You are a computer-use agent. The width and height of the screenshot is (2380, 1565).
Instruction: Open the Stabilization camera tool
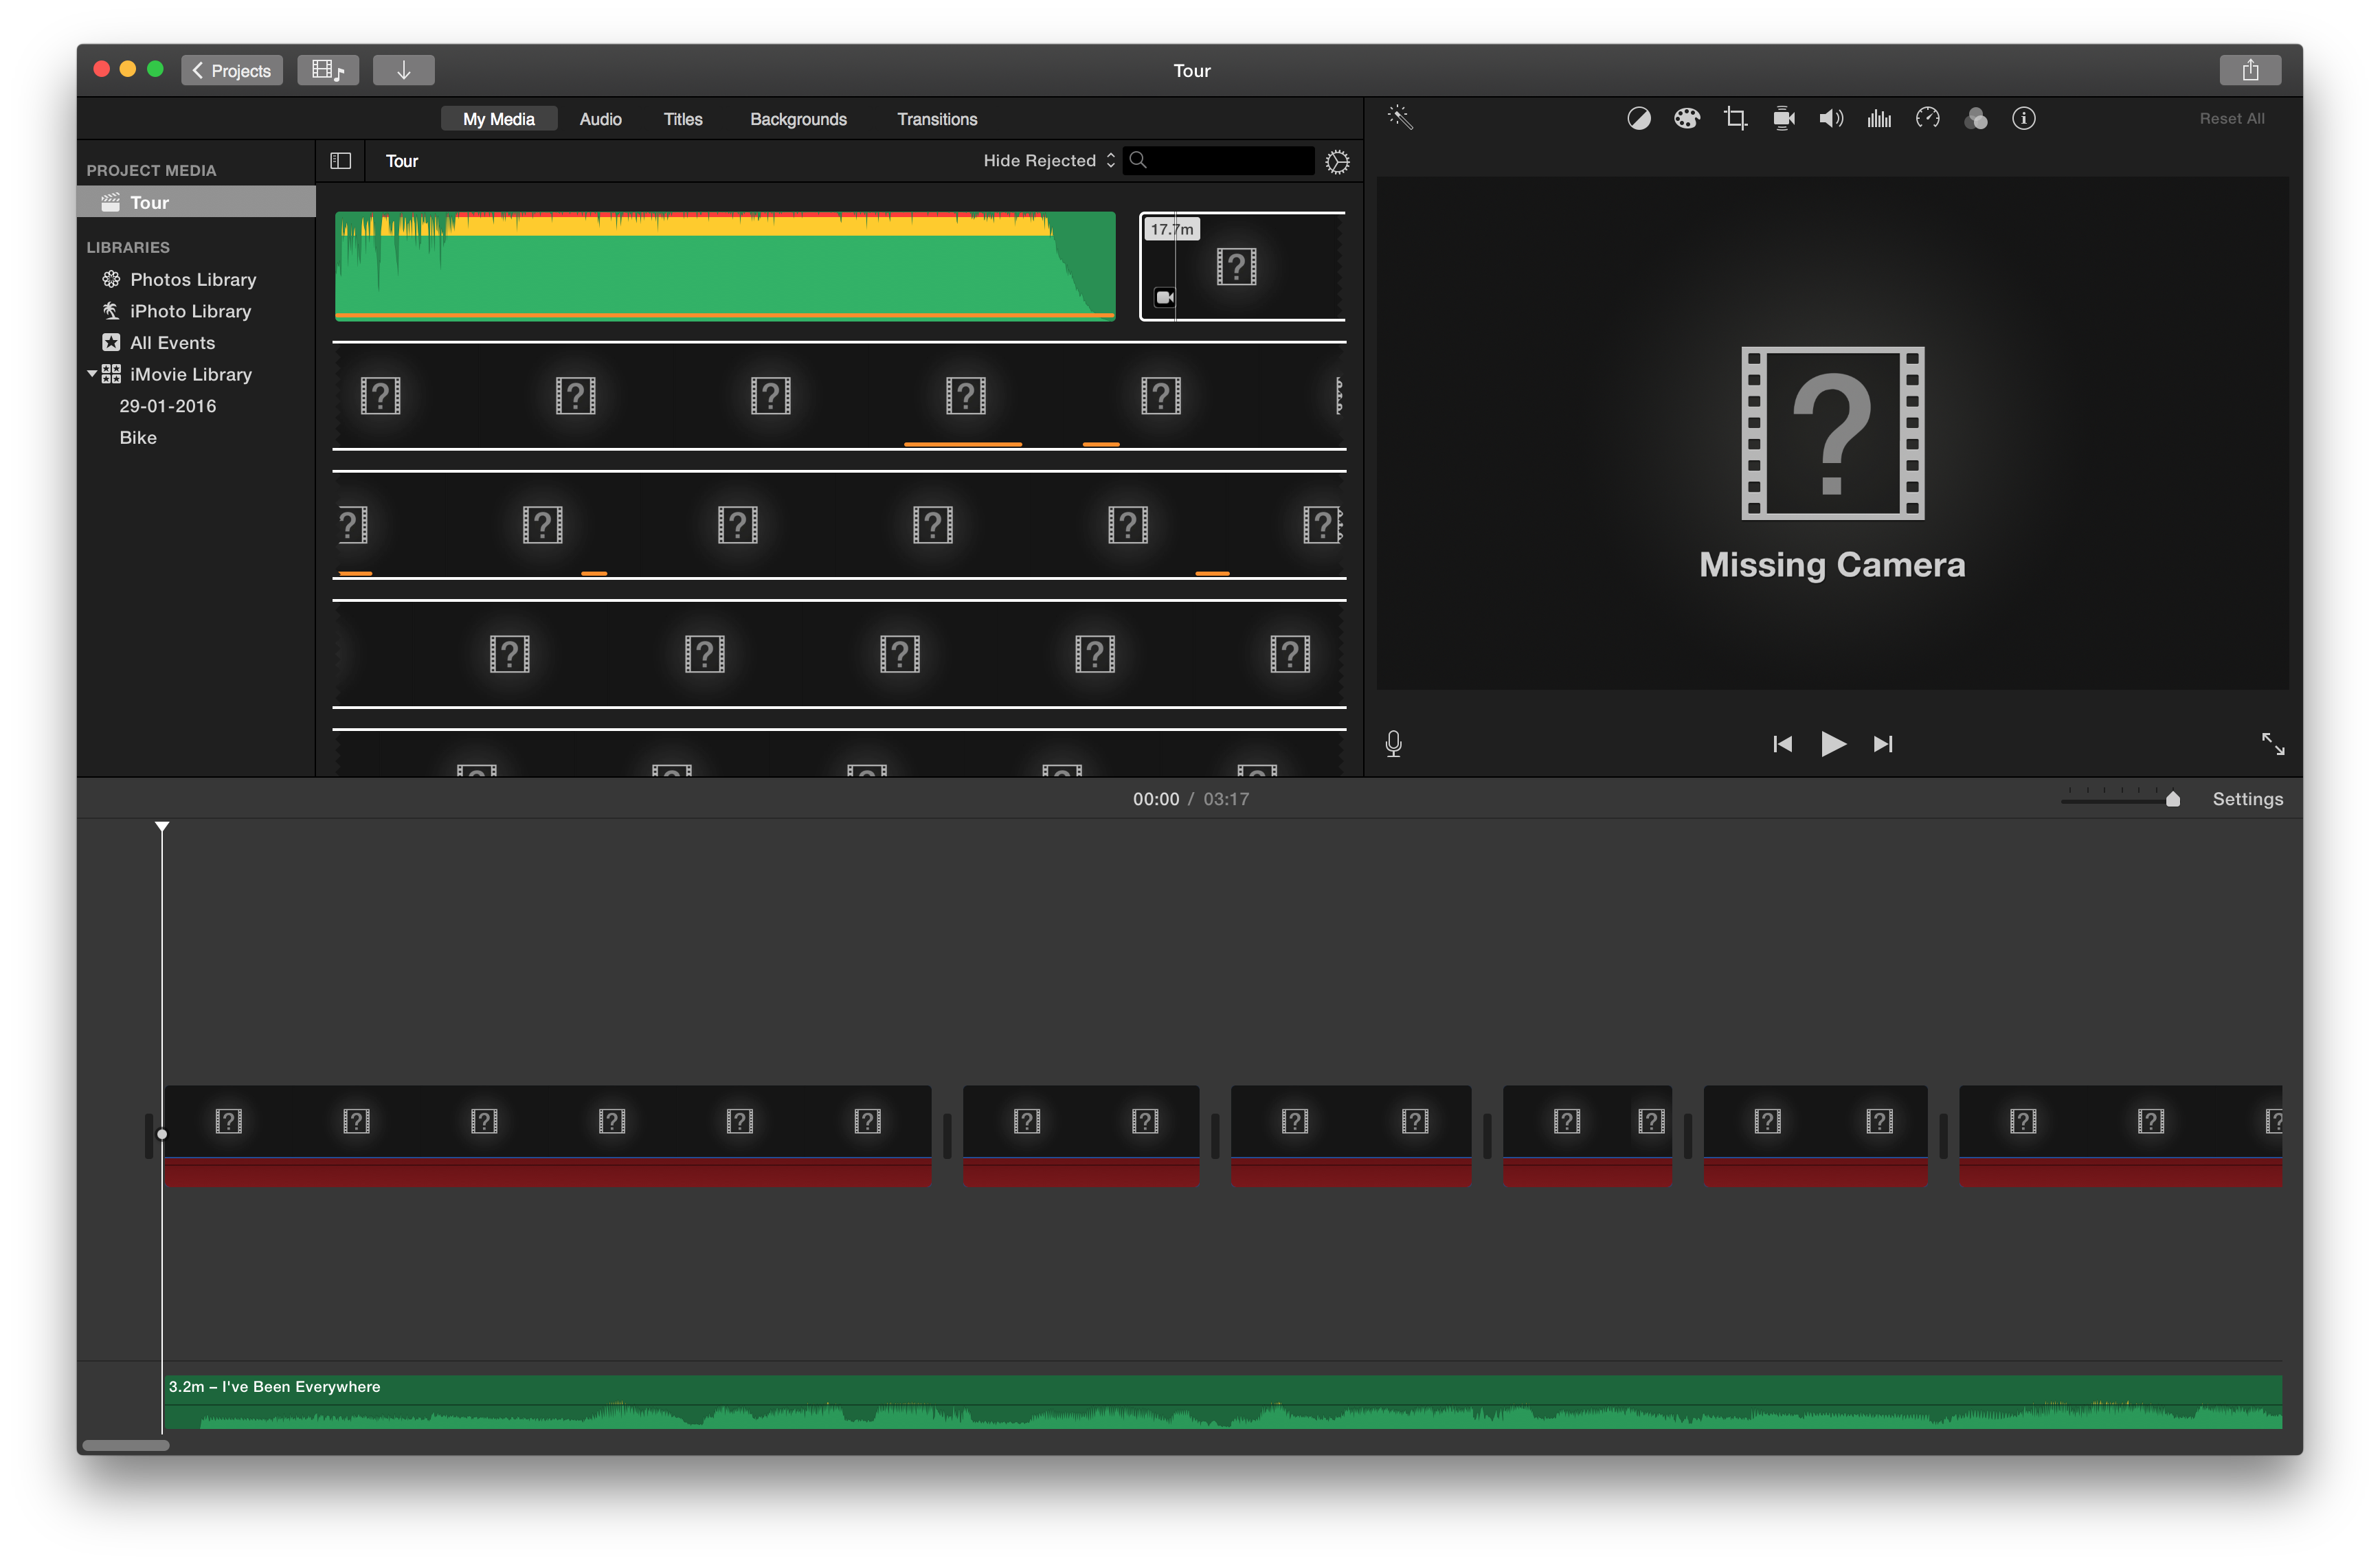(x=1783, y=118)
